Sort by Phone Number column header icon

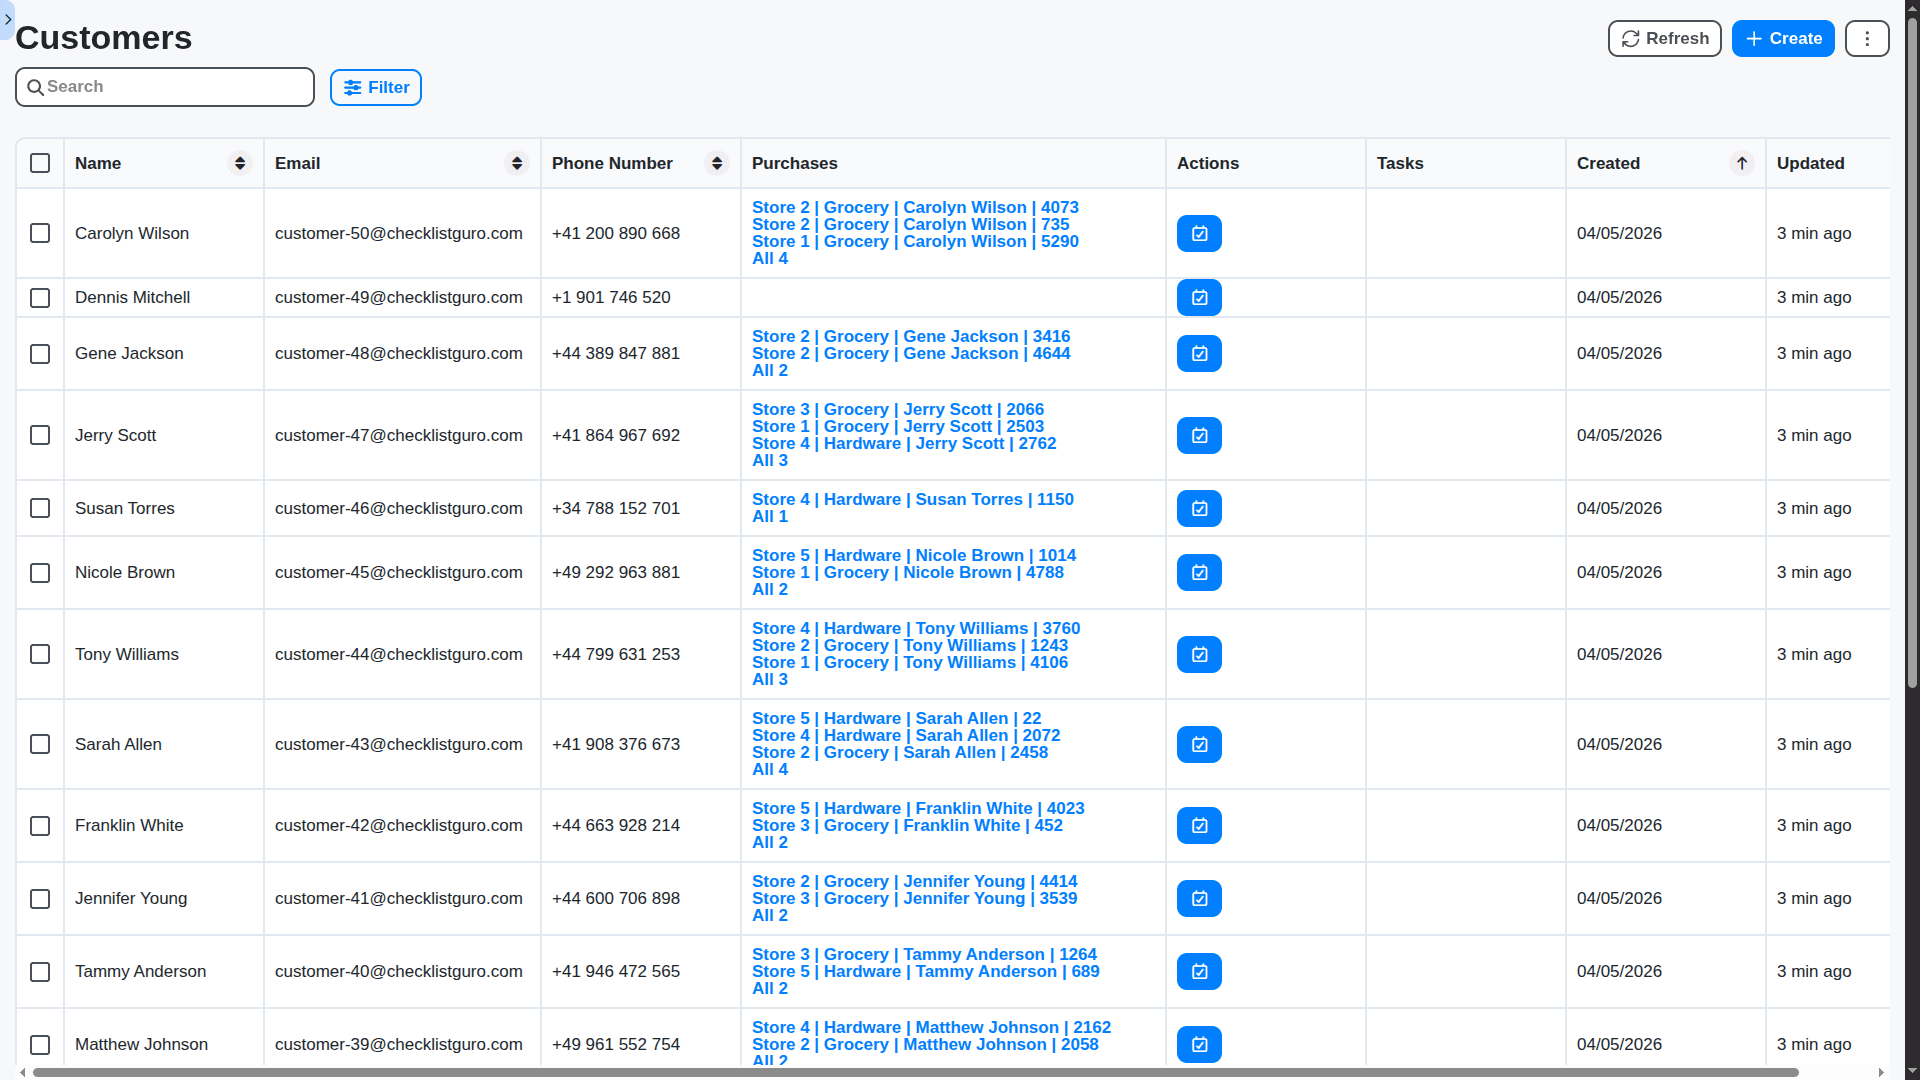tap(717, 163)
